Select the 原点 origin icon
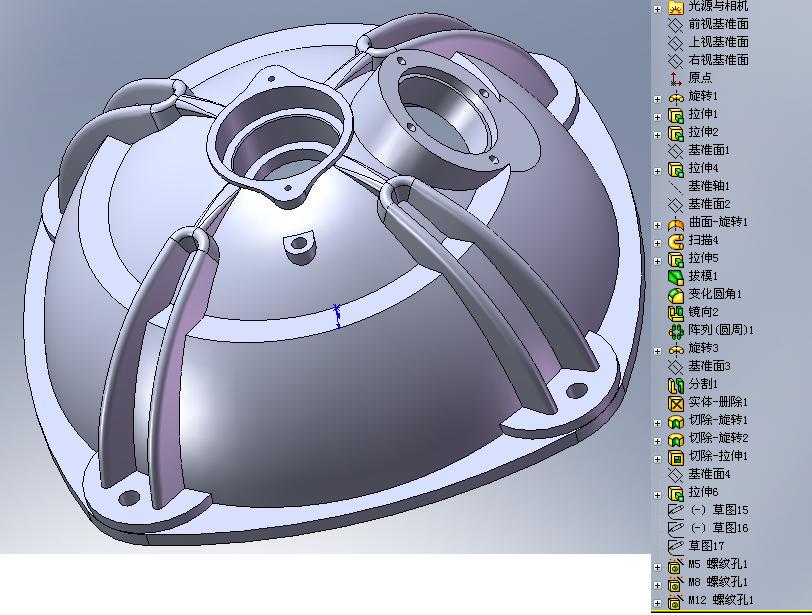This screenshot has width=812, height=615. point(676,79)
